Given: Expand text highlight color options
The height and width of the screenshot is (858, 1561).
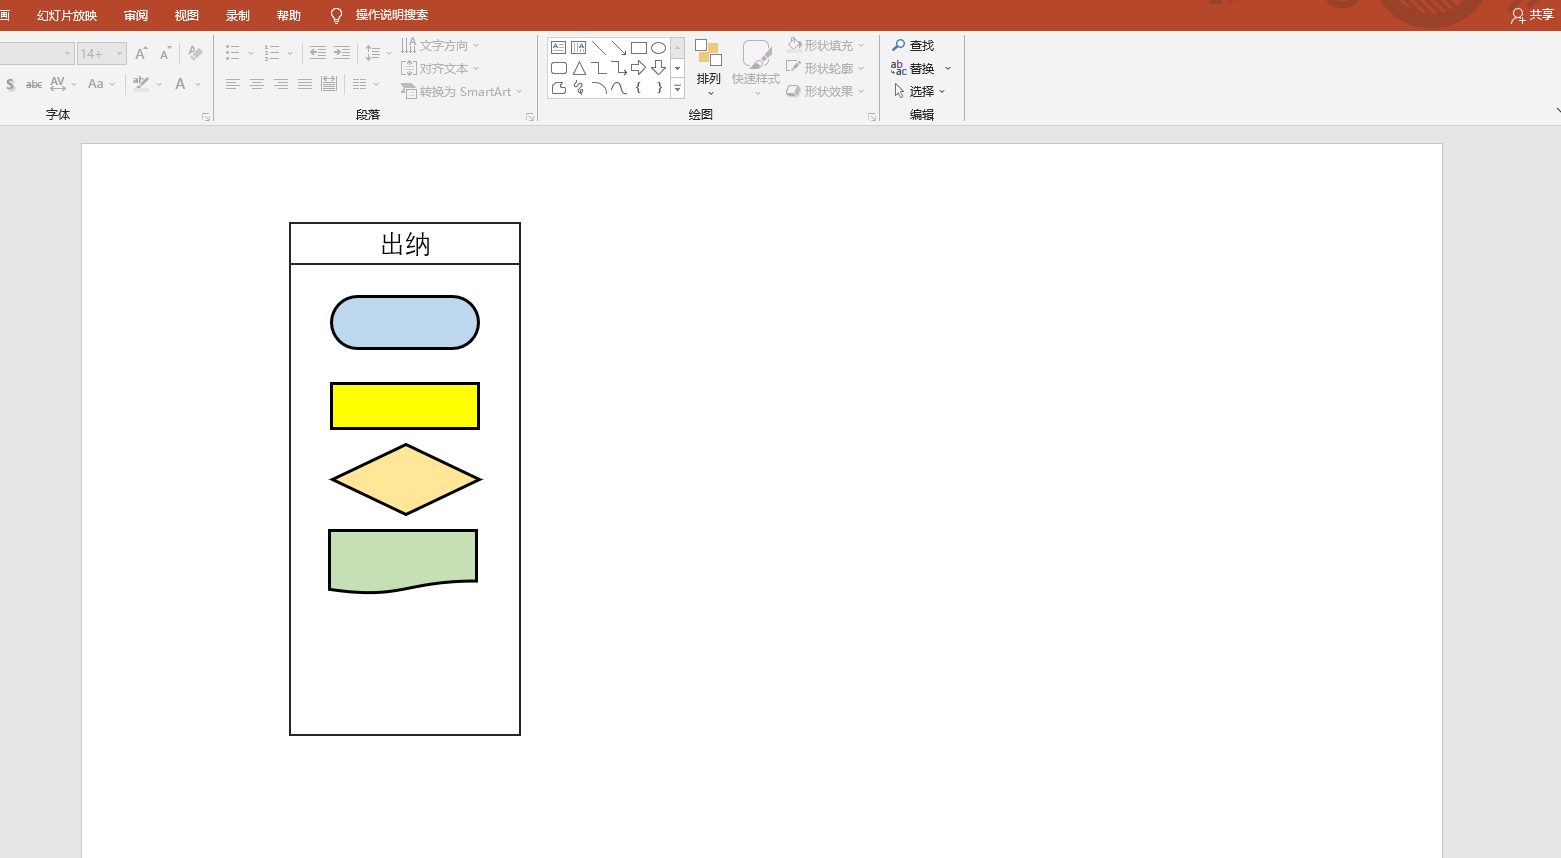Looking at the screenshot, I should pos(159,84).
